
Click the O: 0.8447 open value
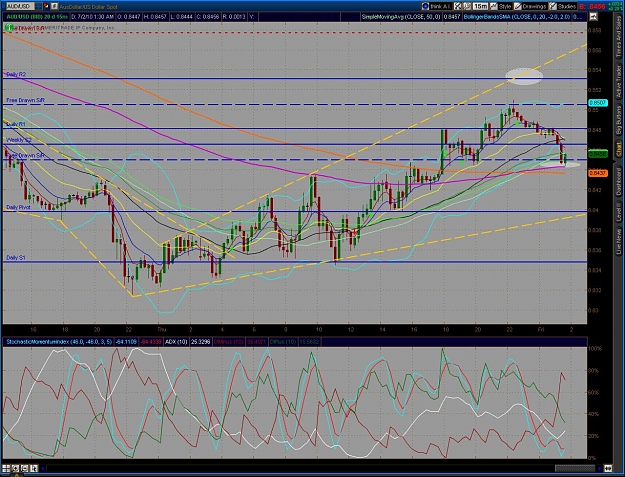pos(129,17)
